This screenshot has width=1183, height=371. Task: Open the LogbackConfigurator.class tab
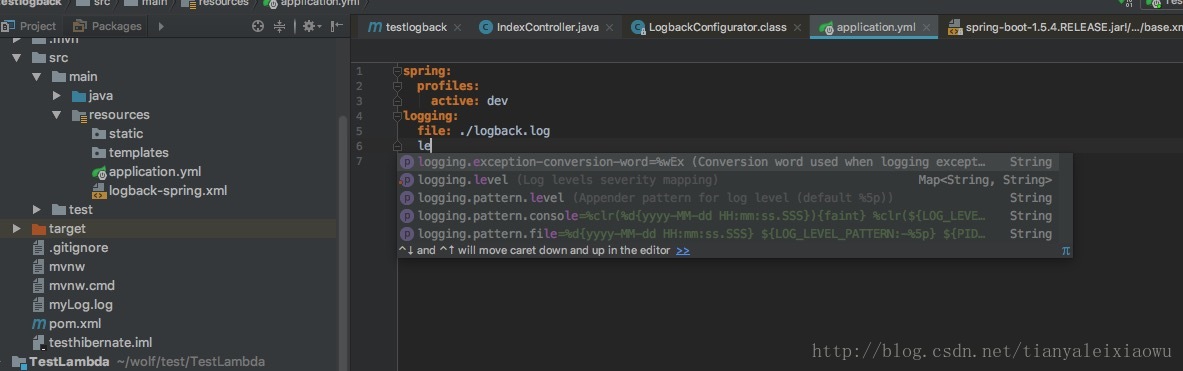pyautogui.click(x=717, y=27)
